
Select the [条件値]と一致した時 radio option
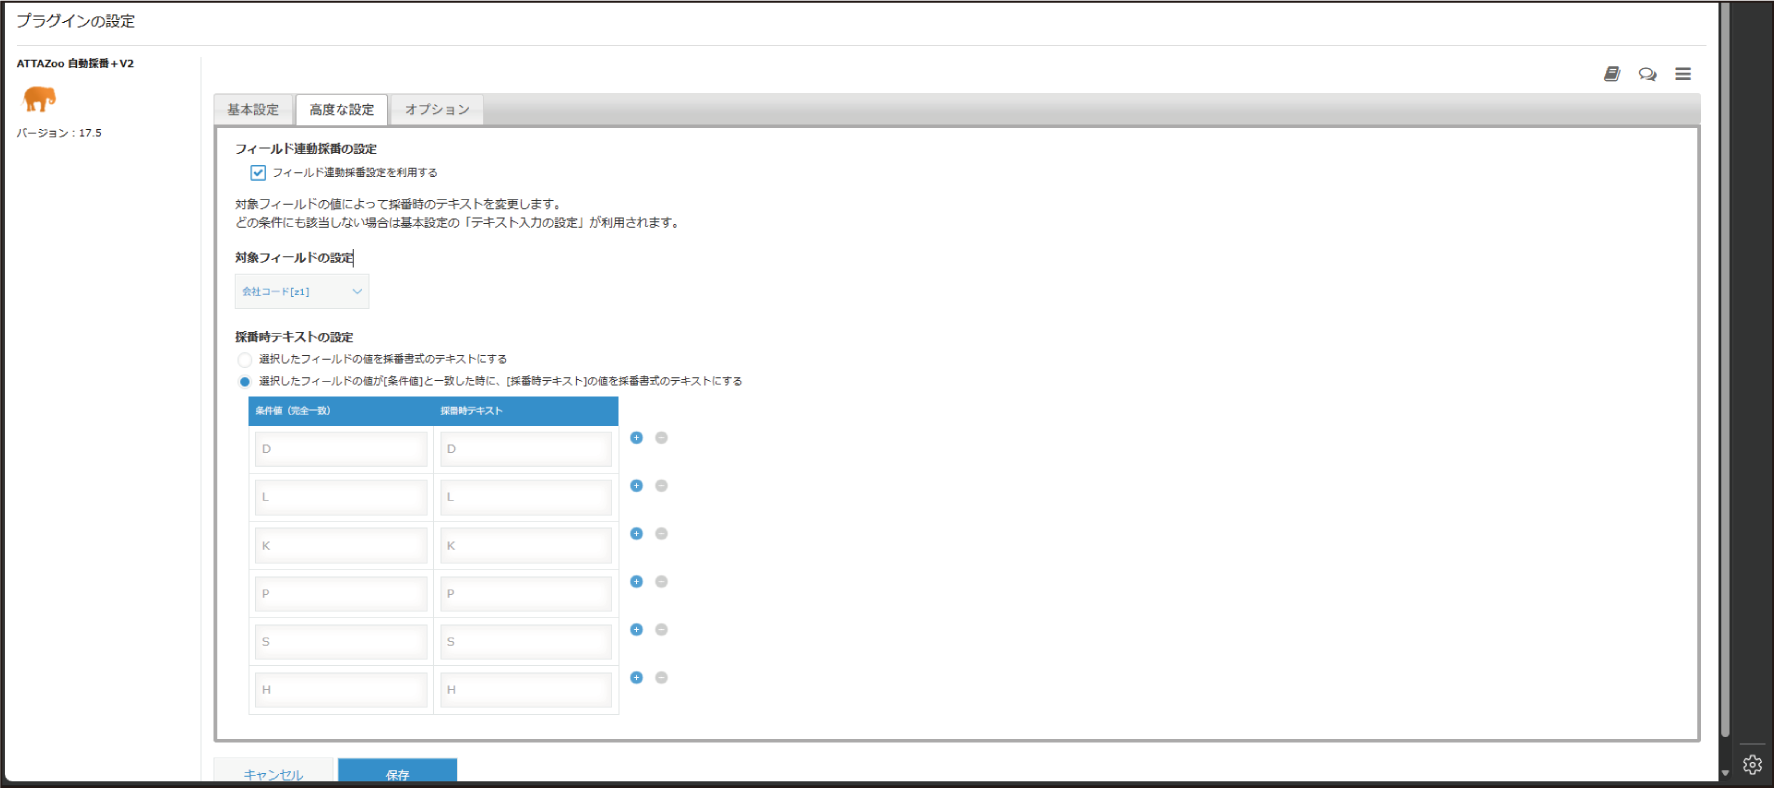pos(245,381)
